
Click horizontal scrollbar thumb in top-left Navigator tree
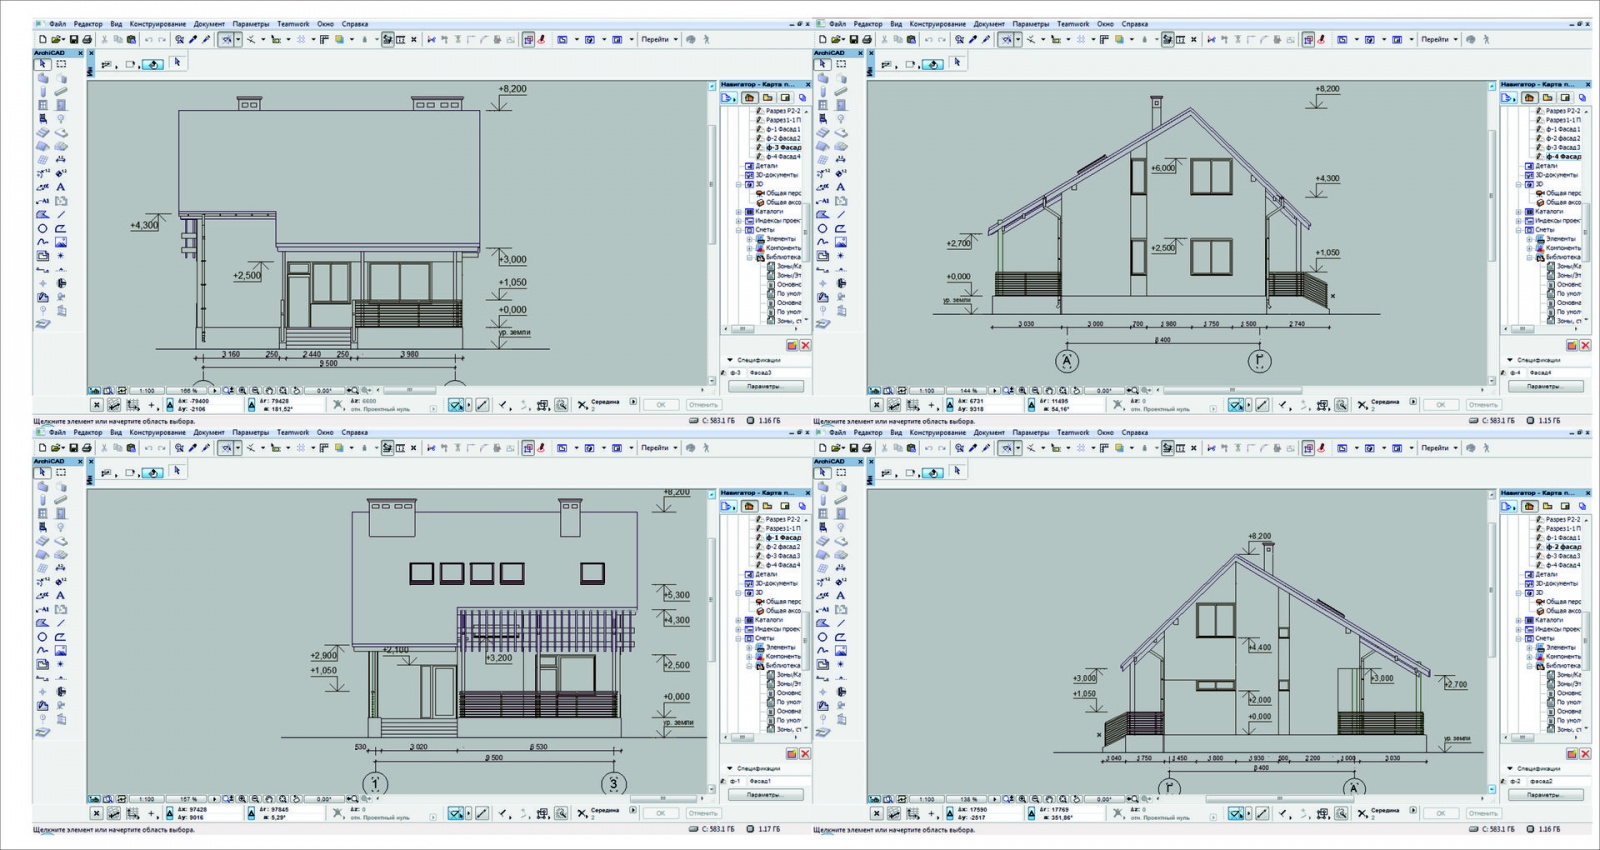(x=742, y=329)
